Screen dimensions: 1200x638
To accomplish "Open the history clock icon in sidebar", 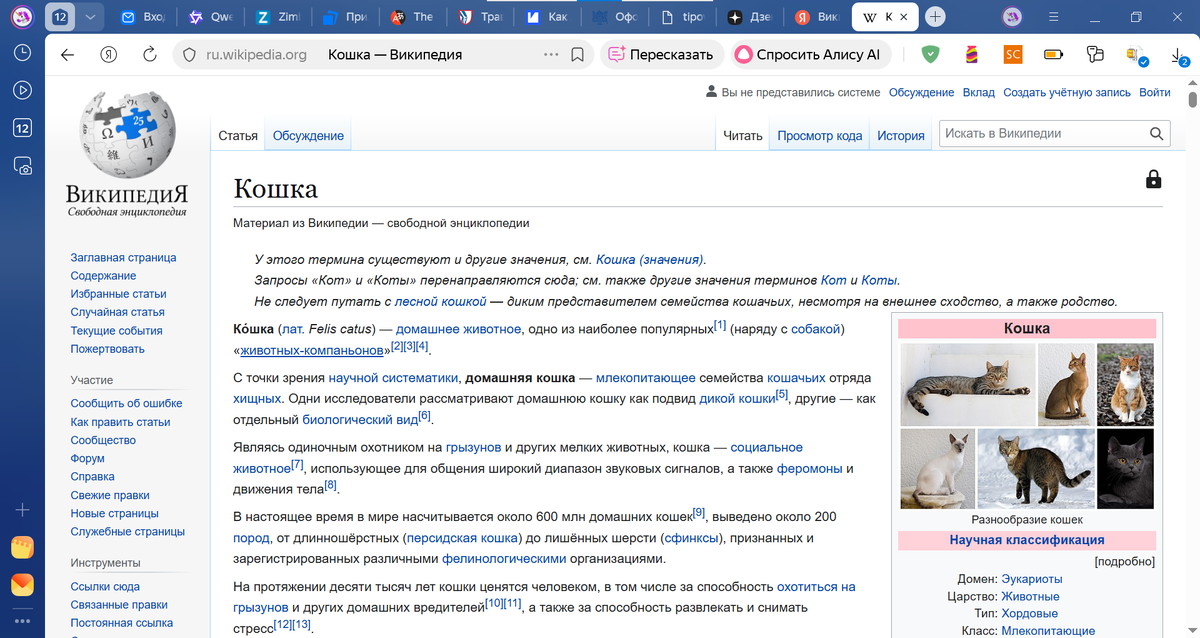I will click(x=22, y=53).
